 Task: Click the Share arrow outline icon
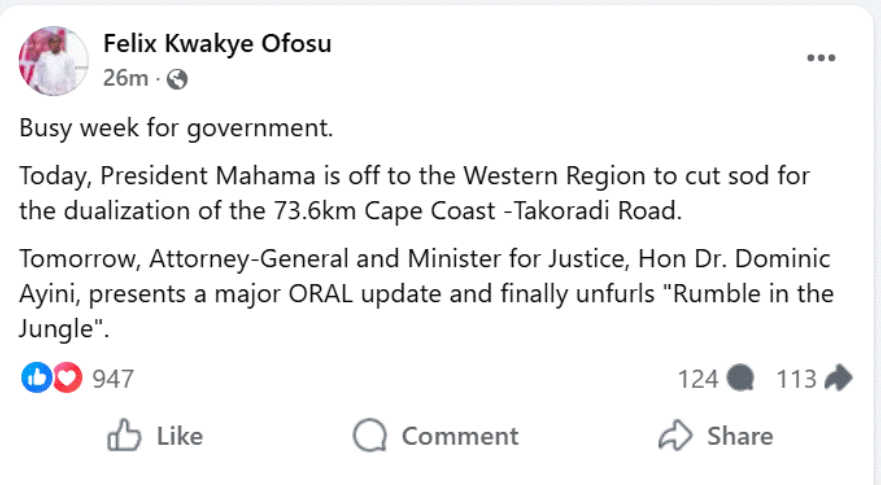pos(676,436)
